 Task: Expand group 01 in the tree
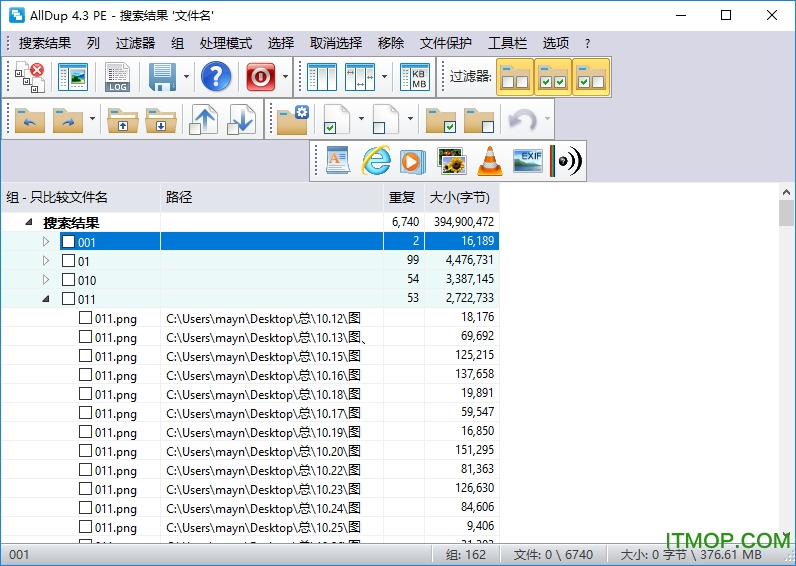[x=45, y=261]
